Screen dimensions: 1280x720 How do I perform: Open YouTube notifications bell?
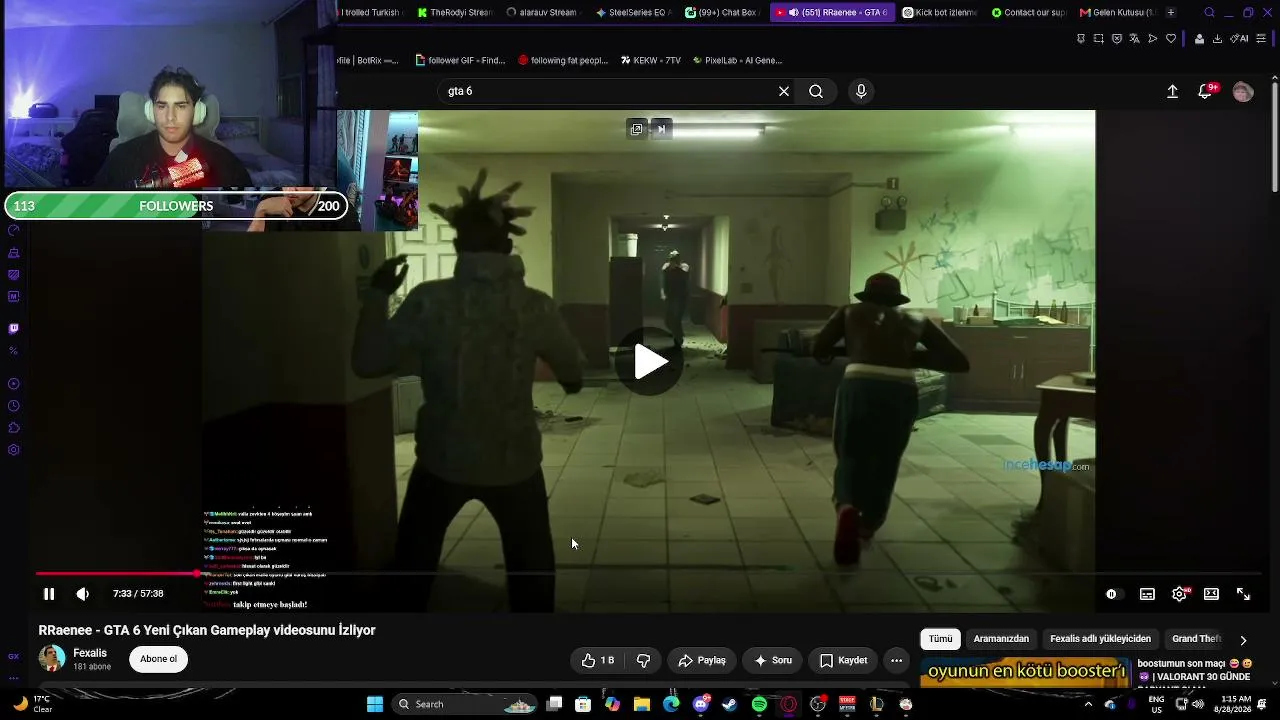[x=1206, y=91]
